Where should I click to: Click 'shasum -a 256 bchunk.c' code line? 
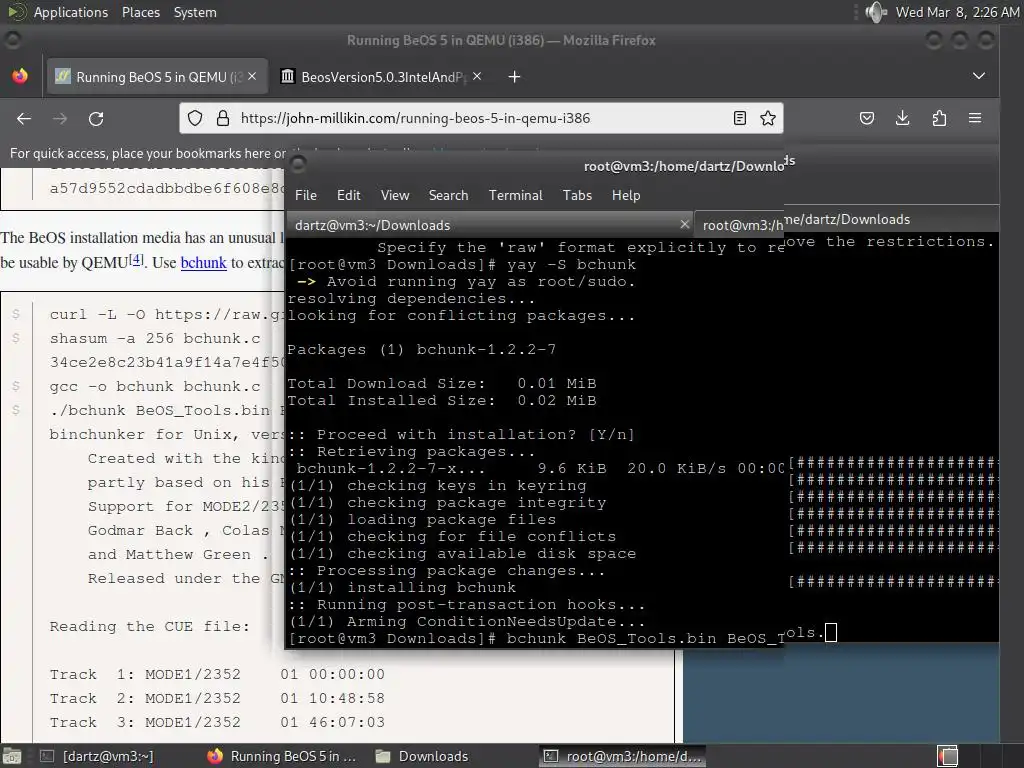(x=155, y=338)
